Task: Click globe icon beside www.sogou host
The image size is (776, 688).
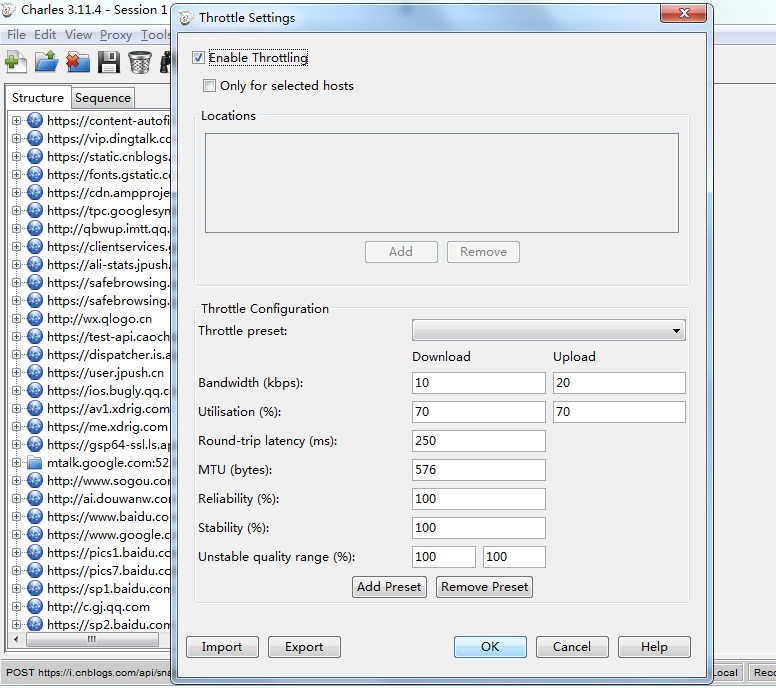Action: (35, 481)
